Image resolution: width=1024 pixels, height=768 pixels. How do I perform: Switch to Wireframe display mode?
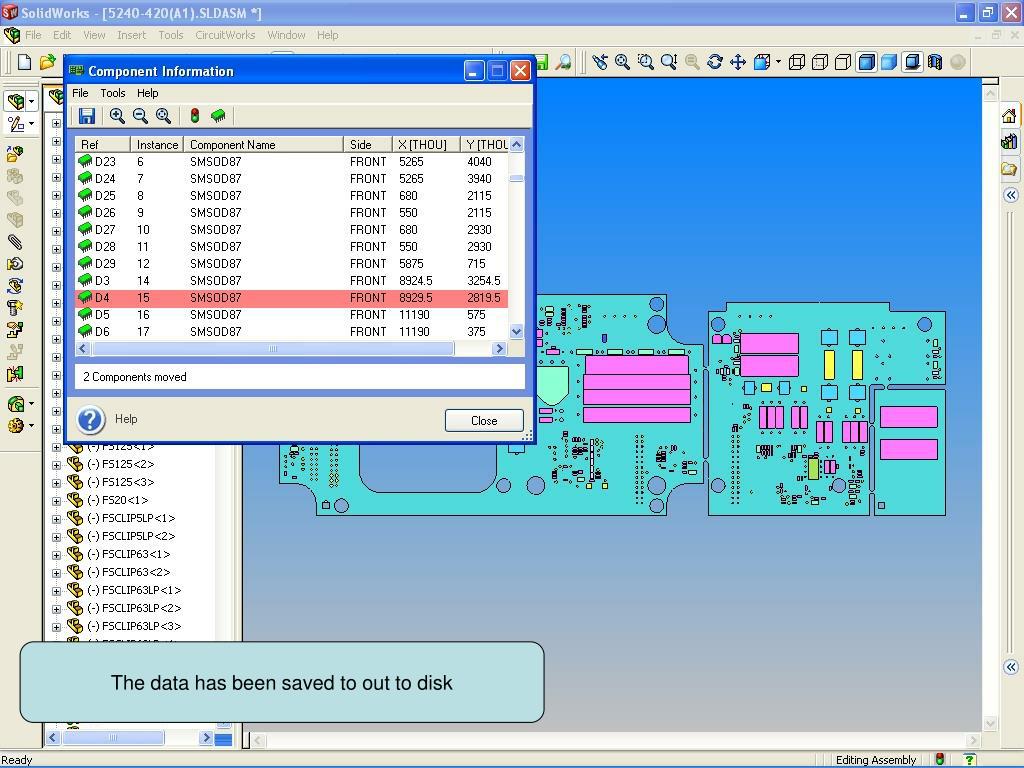pos(797,62)
